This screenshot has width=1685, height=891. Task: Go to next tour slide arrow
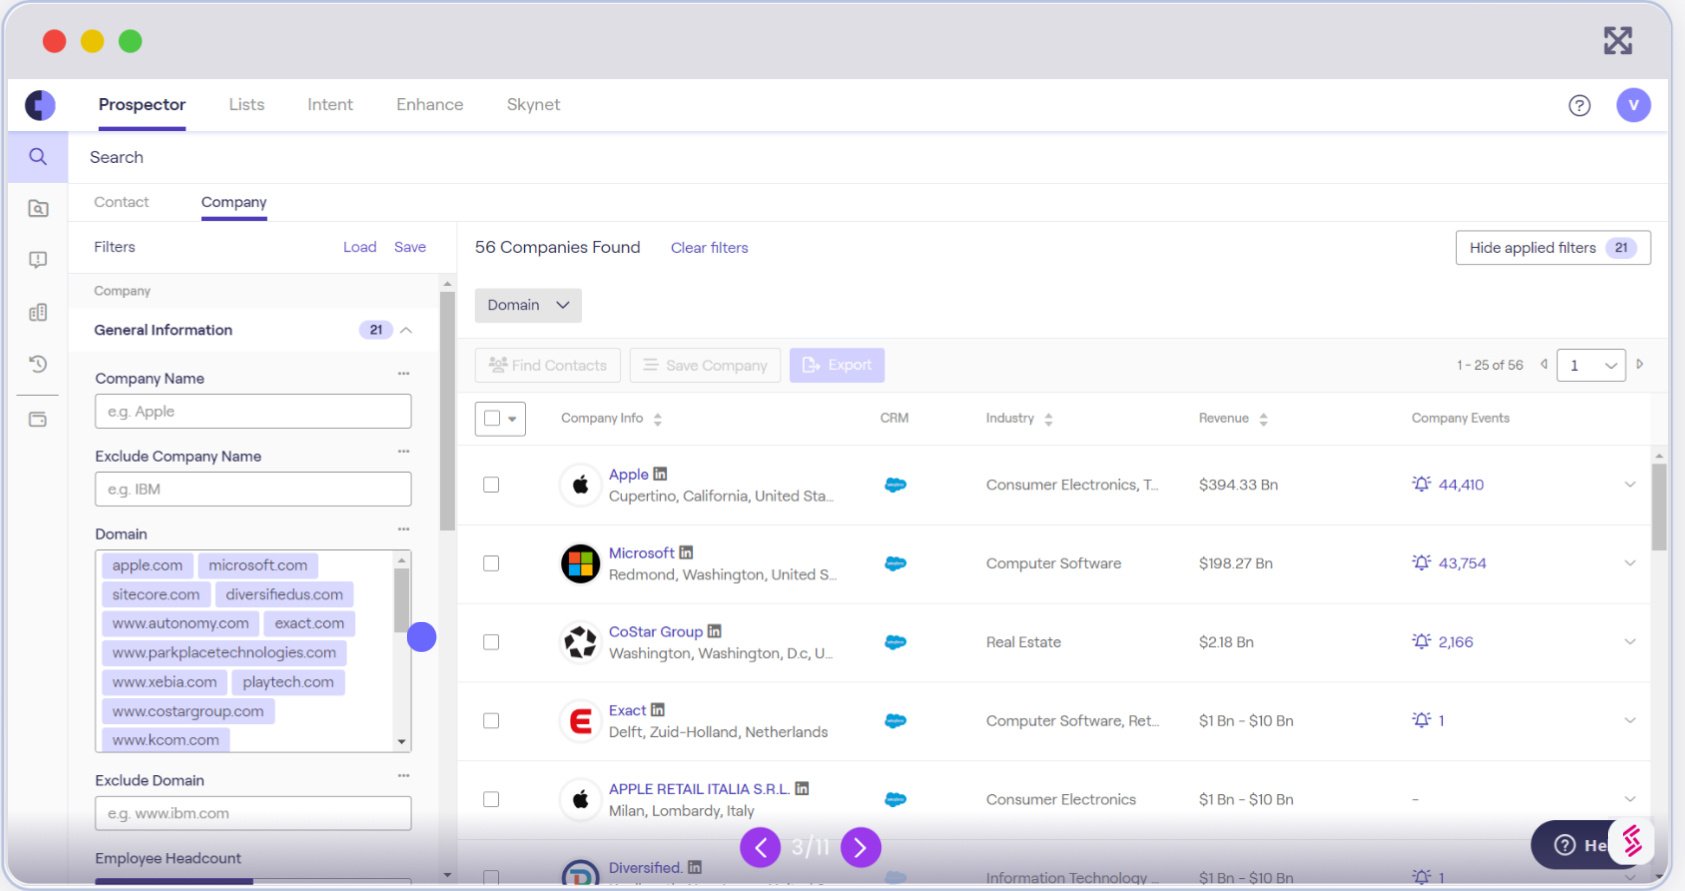point(861,848)
